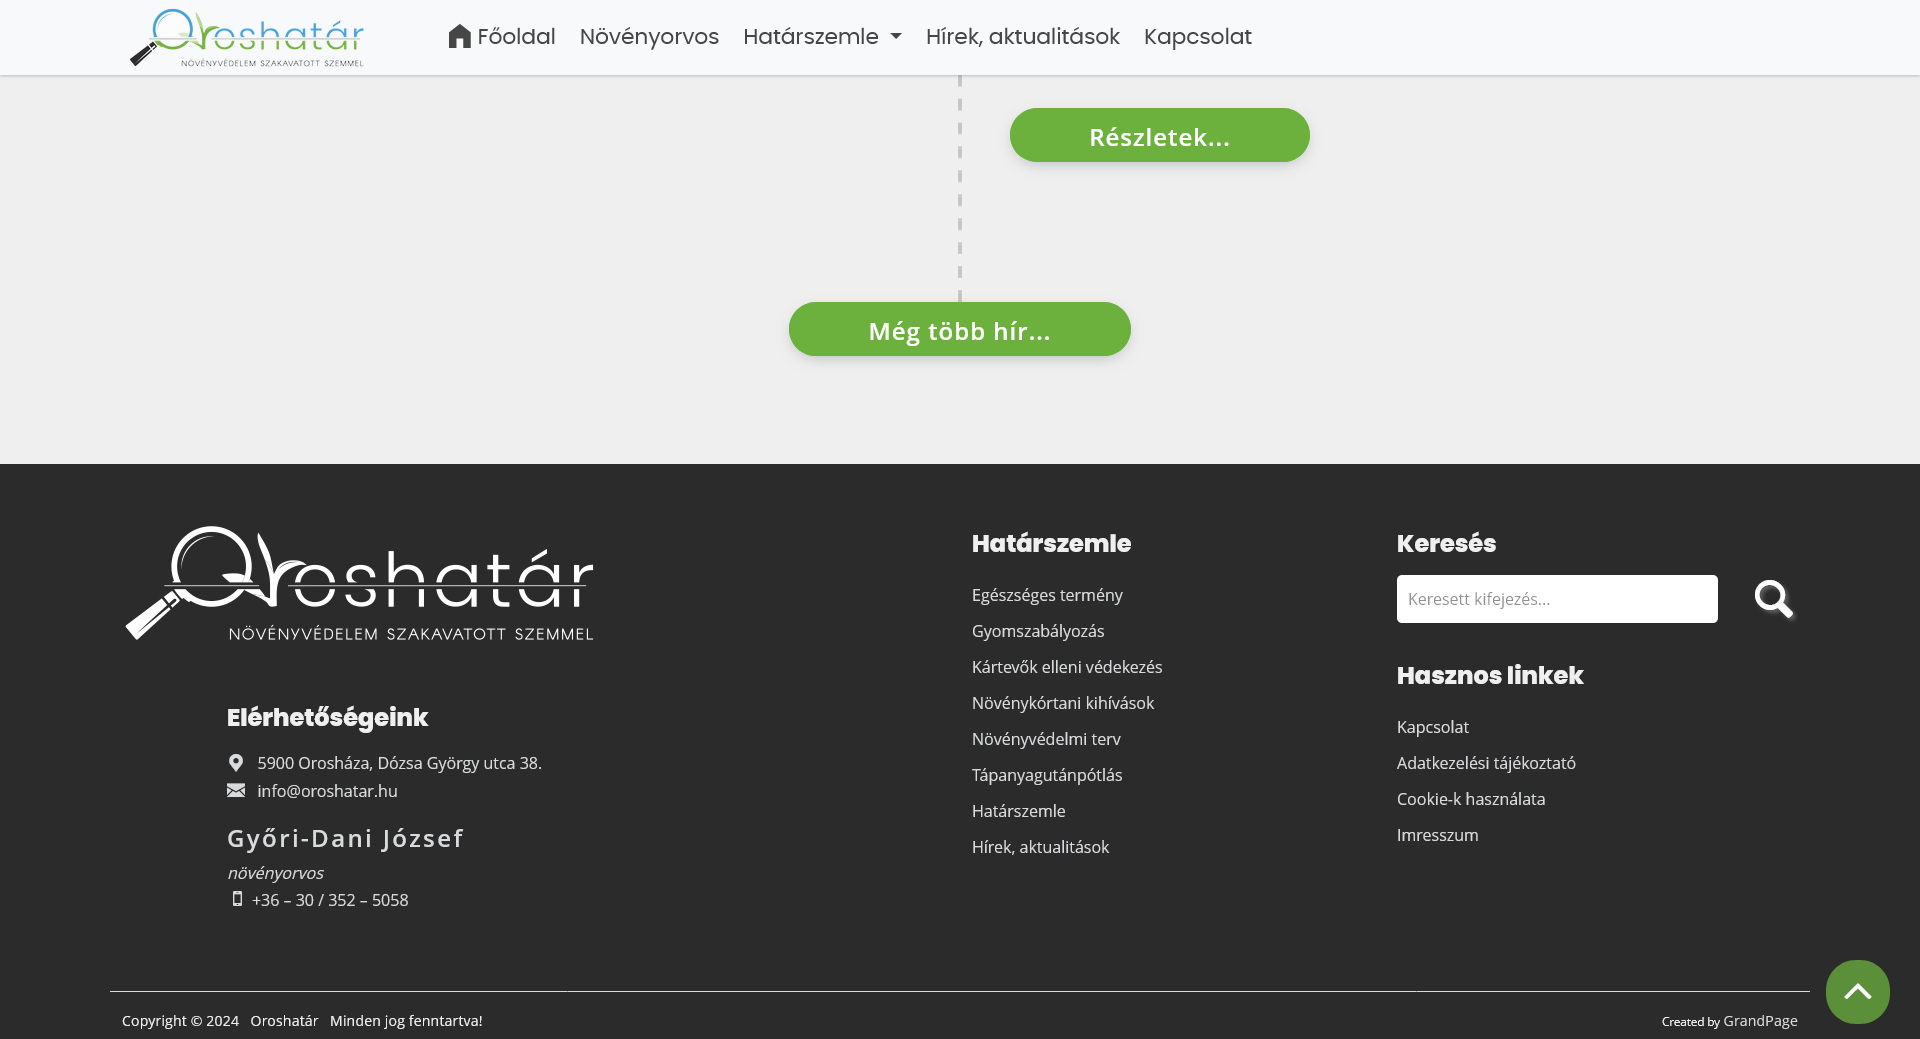Image resolution: width=1920 pixels, height=1039 pixels.
Task: Click the Keresés heading
Action: point(1446,543)
